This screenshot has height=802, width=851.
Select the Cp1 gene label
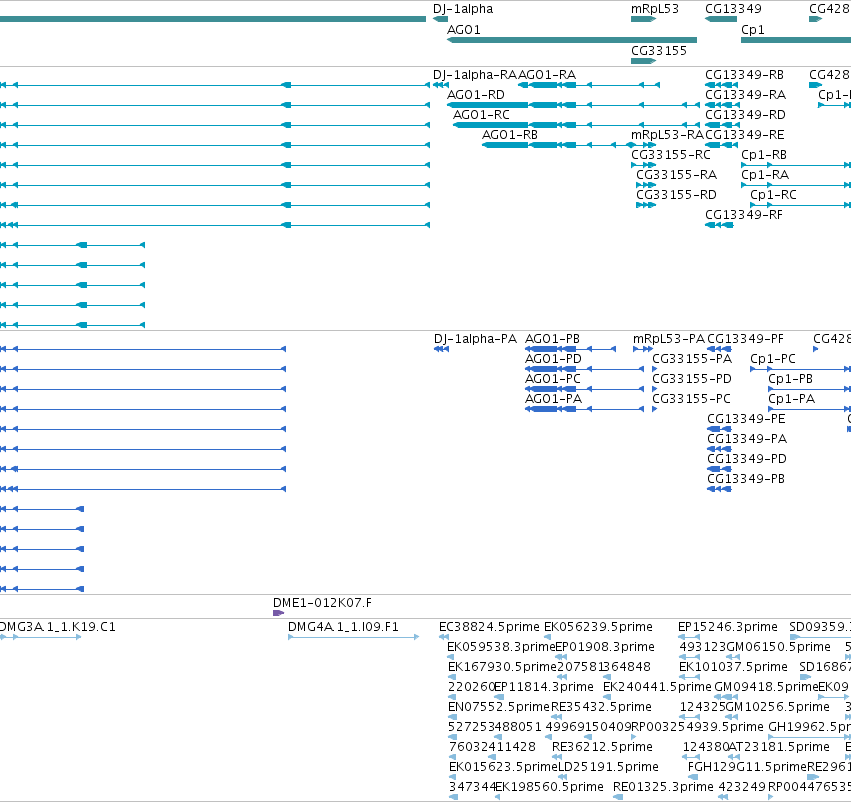tap(752, 29)
